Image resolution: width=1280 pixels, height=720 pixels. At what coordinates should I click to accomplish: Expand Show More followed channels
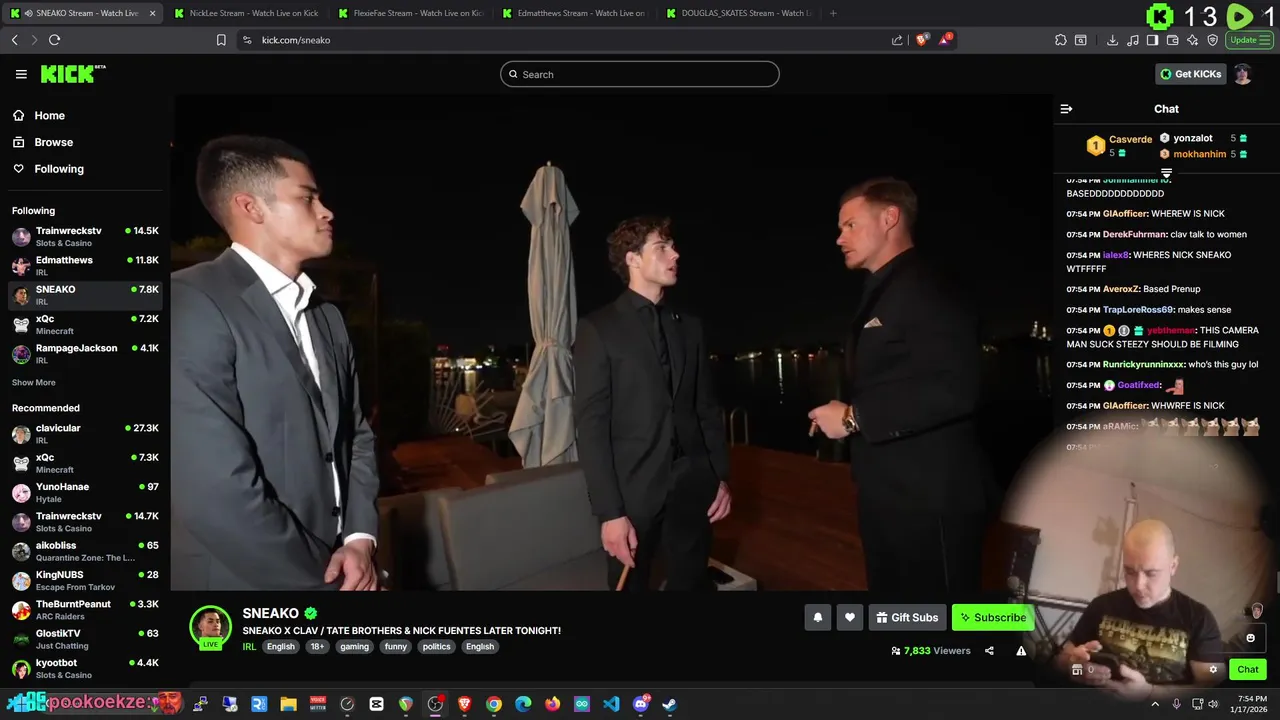(x=34, y=383)
